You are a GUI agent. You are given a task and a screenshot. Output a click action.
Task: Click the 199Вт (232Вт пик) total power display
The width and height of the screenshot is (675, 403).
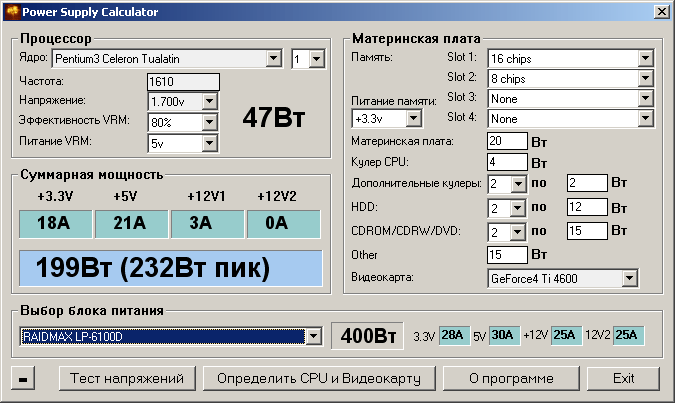pyautogui.click(x=171, y=268)
